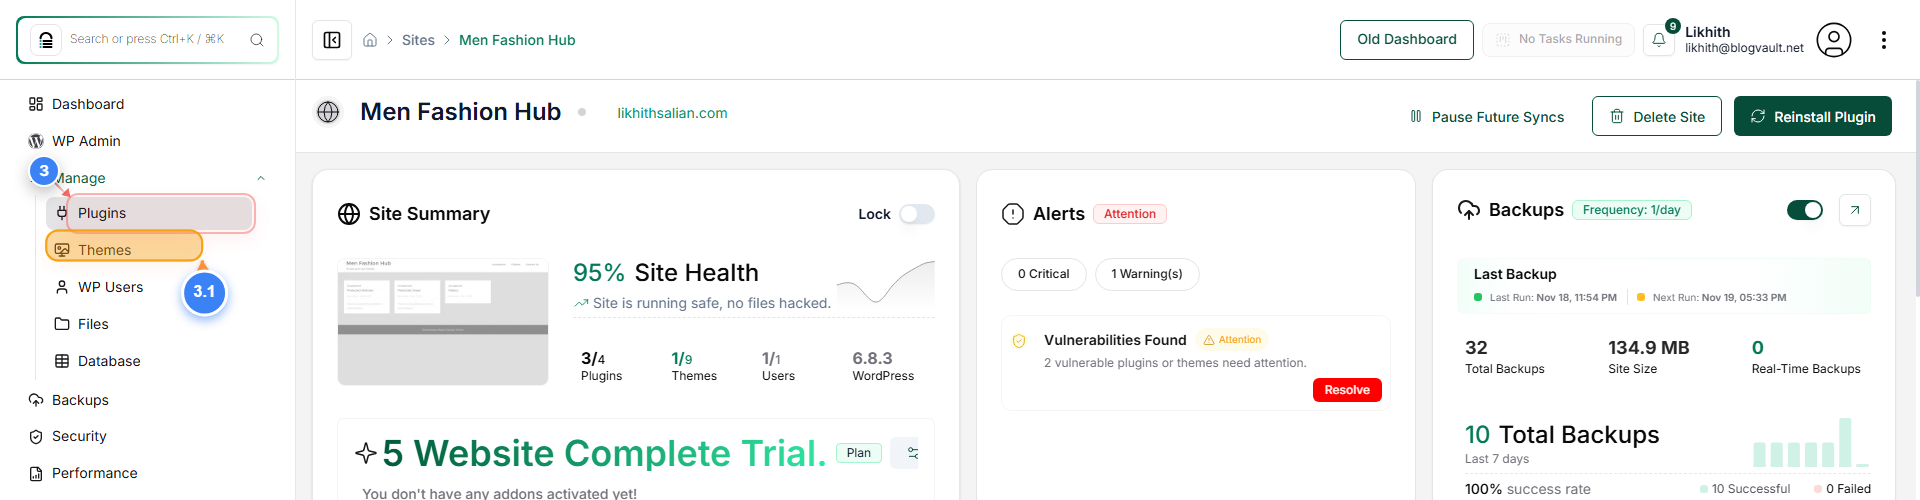The height and width of the screenshot is (500, 1920).
Task: Click the Delete Site button
Action: (x=1657, y=116)
